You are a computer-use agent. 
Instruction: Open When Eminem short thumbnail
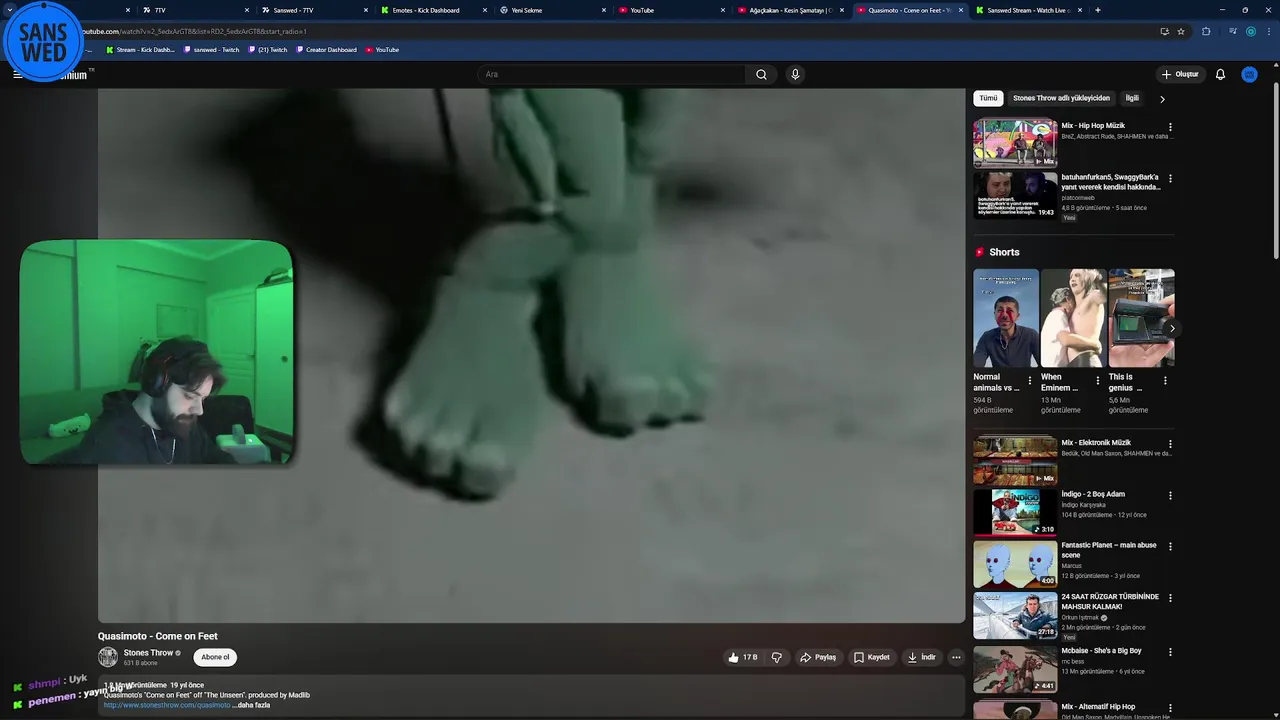point(1073,317)
